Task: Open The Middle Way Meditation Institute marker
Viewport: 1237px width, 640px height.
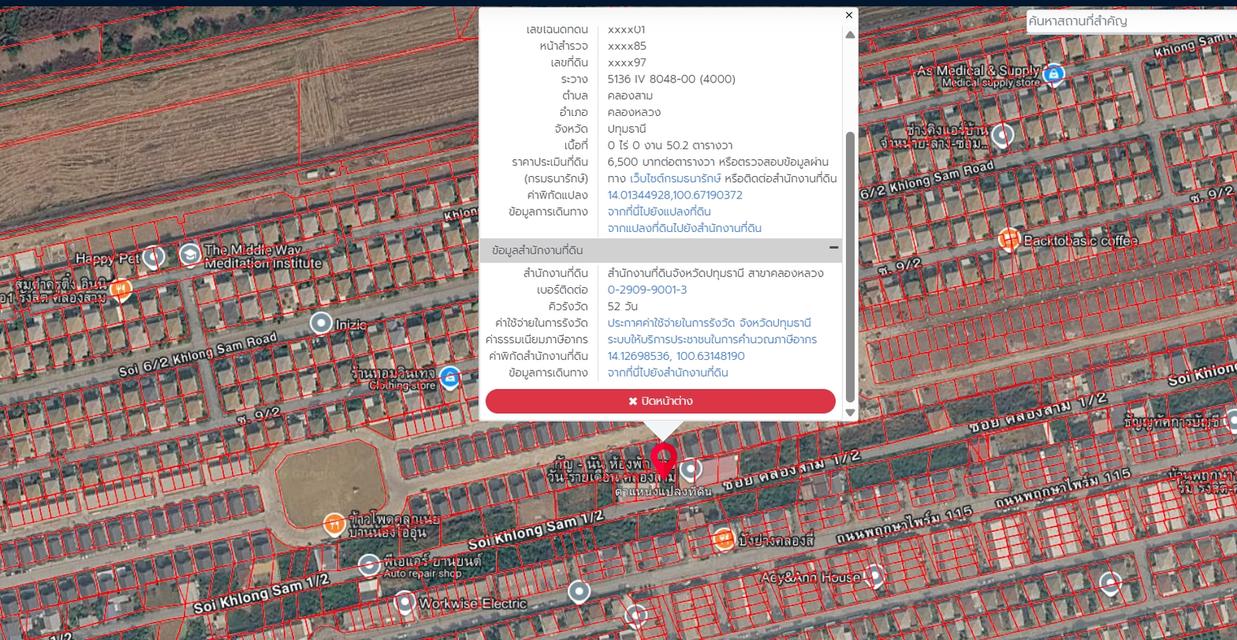Action: pos(189,255)
